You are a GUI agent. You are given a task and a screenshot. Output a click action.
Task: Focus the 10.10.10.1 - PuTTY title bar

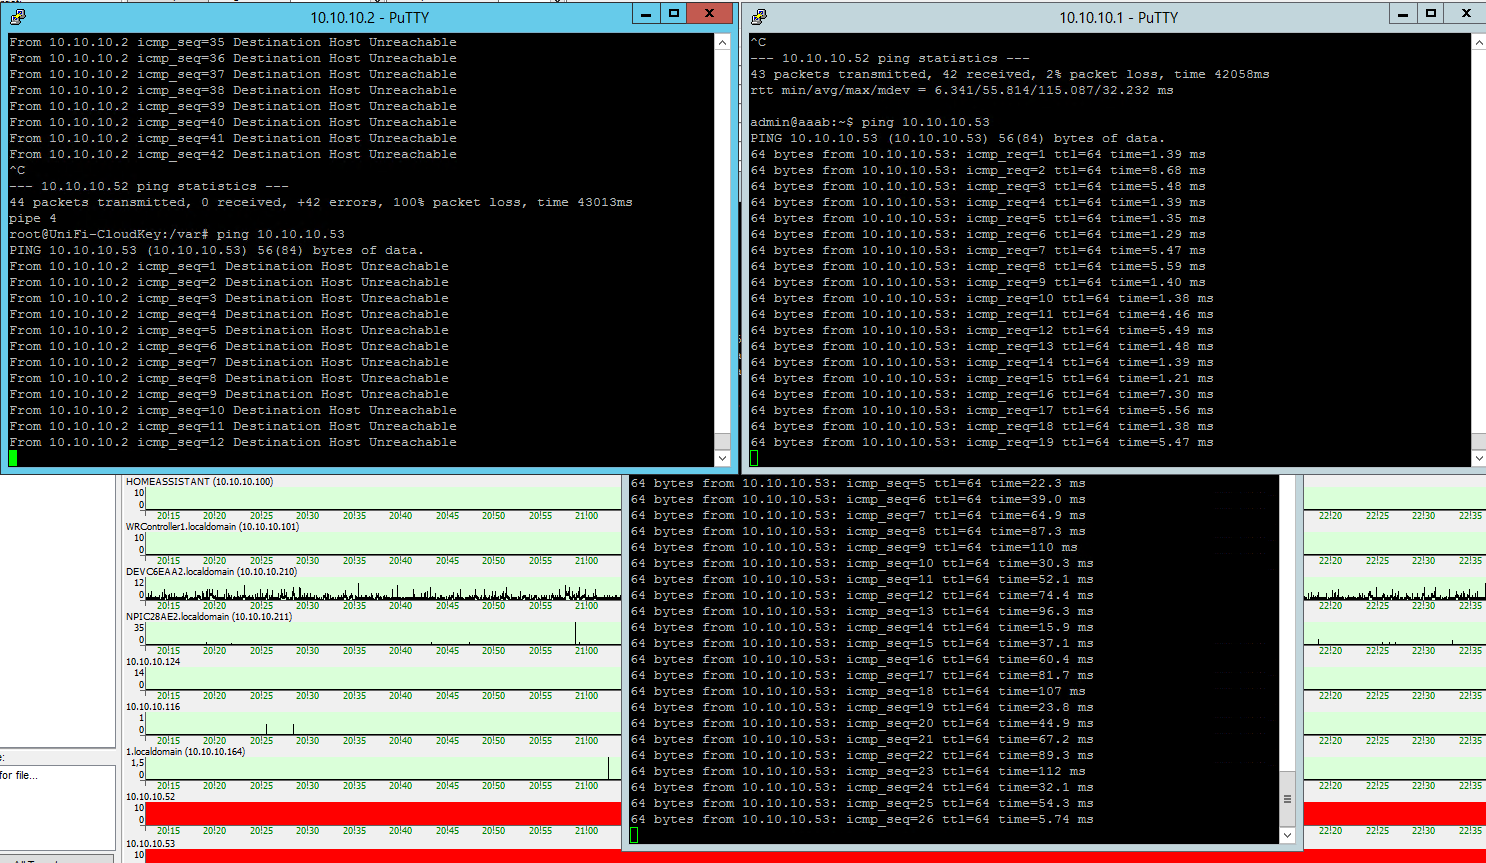[x=1118, y=17]
